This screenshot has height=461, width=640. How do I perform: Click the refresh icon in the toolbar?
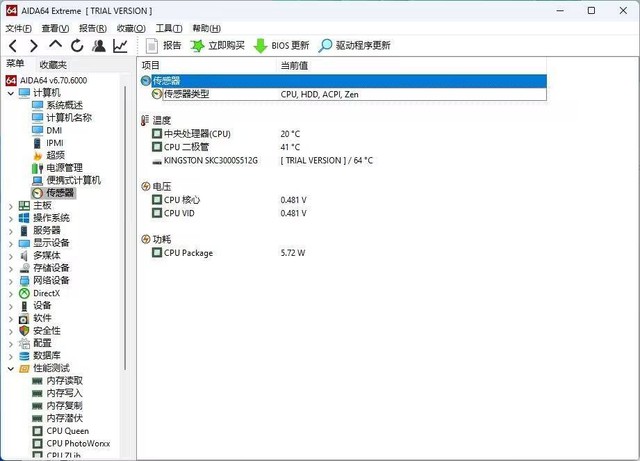tap(77, 46)
